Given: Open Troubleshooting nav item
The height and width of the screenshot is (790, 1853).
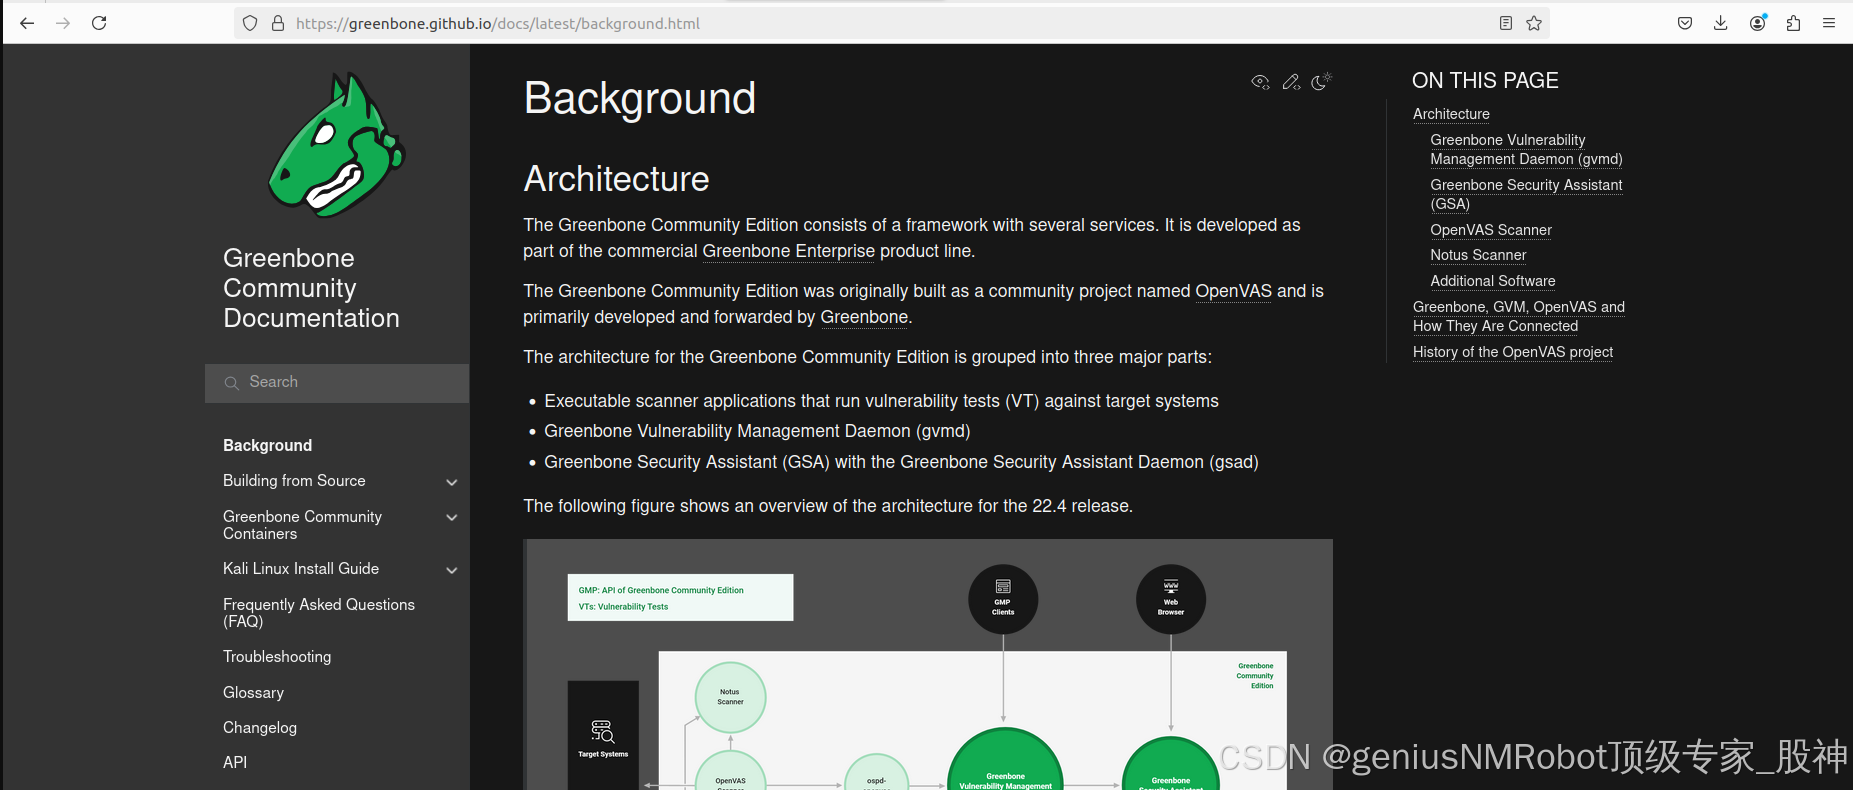Looking at the screenshot, I should coord(277,657).
